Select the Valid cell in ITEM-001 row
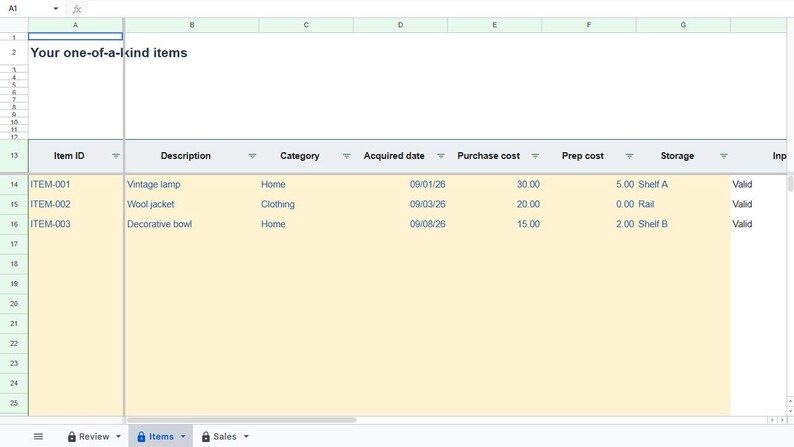 coord(759,184)
